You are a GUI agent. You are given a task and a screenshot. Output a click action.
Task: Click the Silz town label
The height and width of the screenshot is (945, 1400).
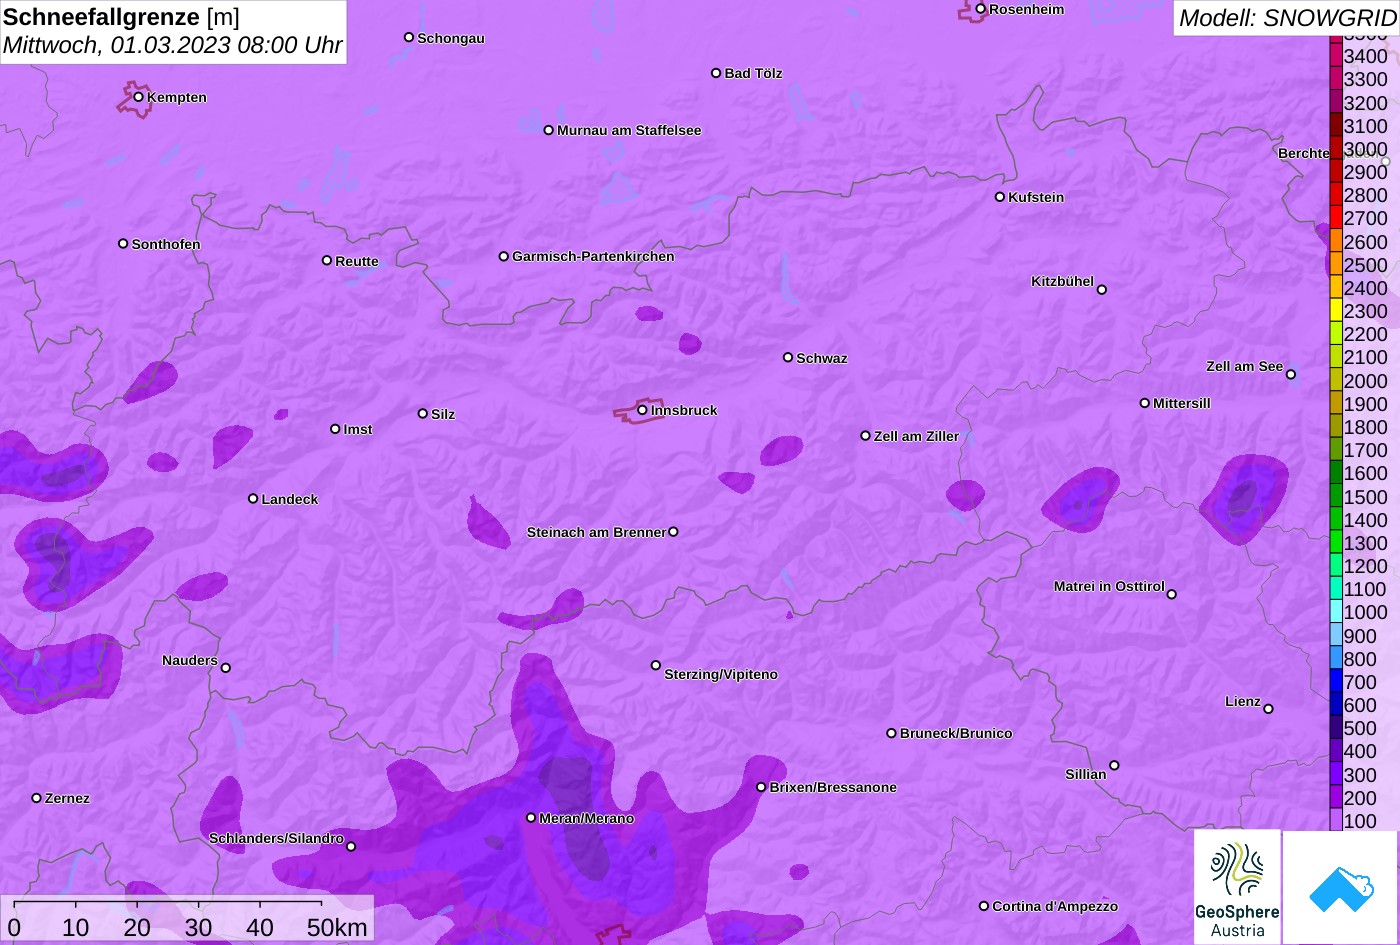[443, 414]
